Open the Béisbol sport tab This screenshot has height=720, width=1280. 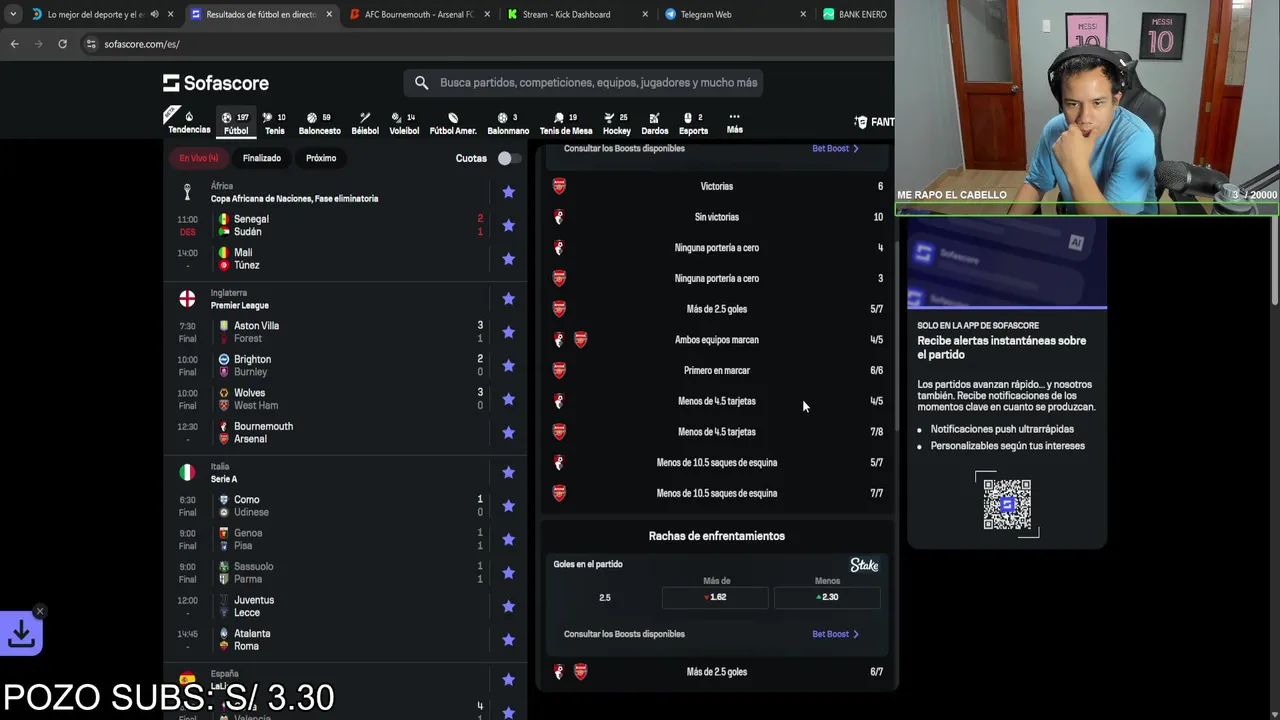point(365,123)
